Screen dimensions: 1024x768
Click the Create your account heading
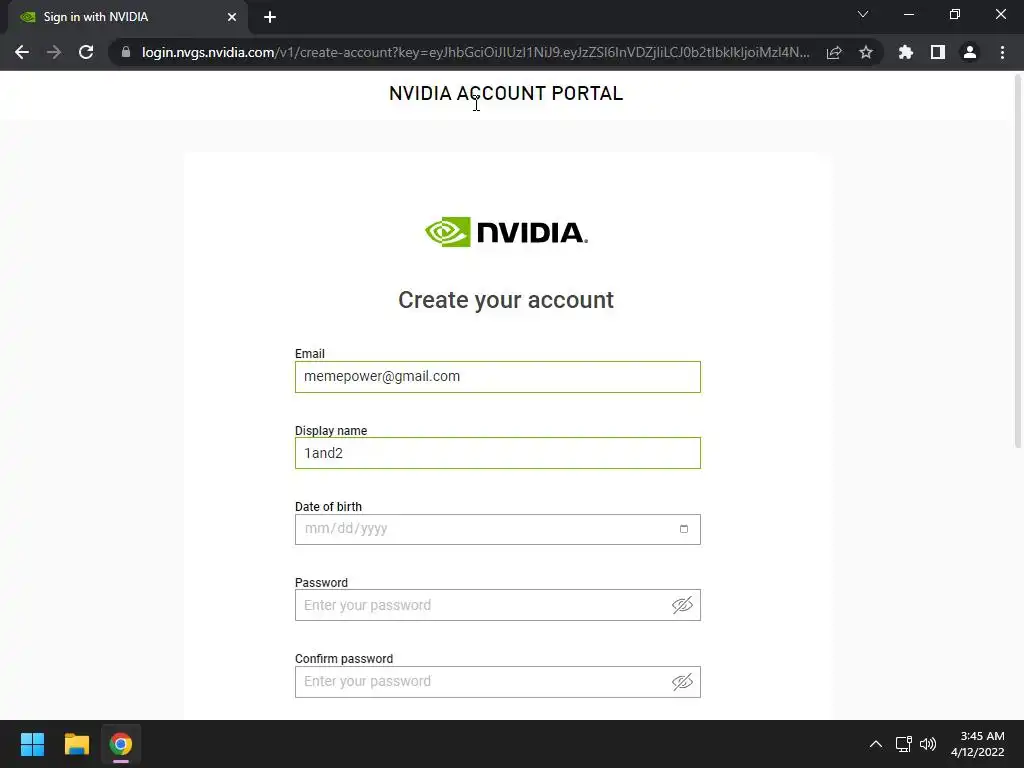click(506, 300)
